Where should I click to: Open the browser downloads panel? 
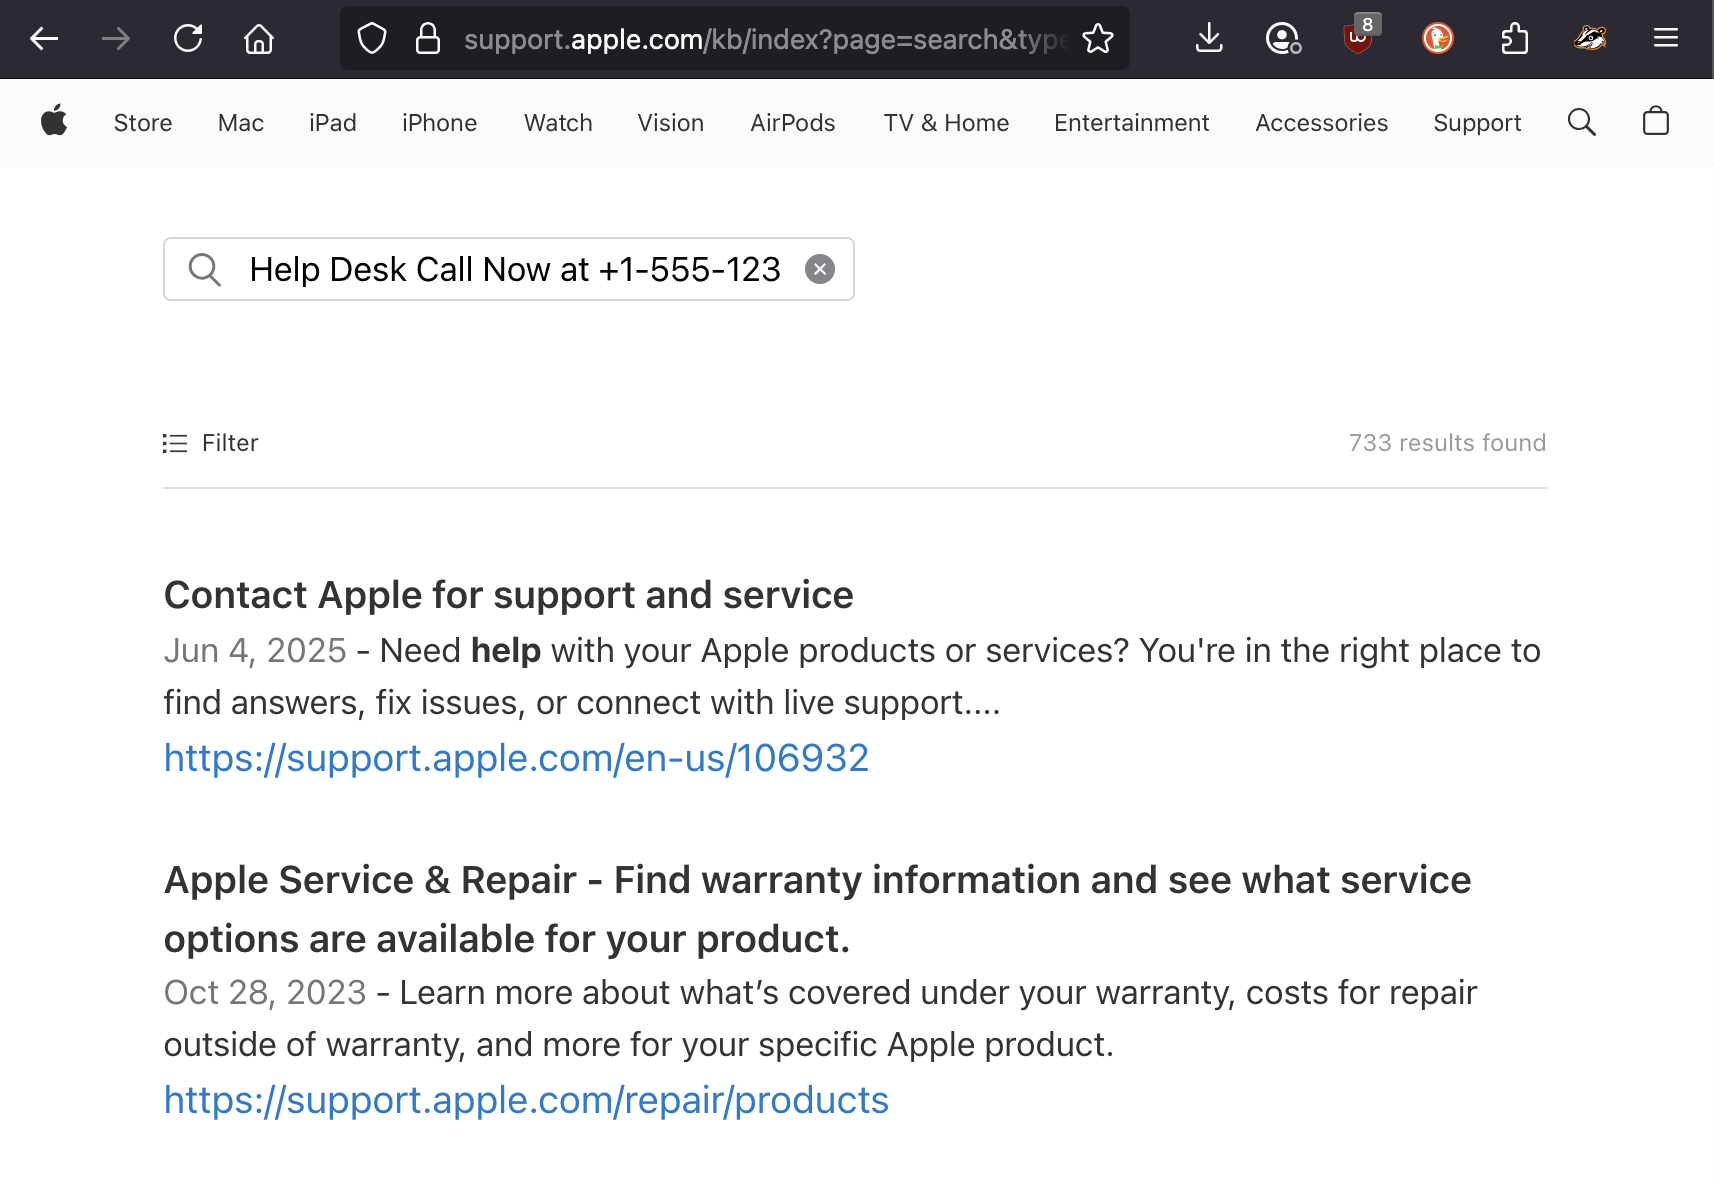(x=1208, y=39)
